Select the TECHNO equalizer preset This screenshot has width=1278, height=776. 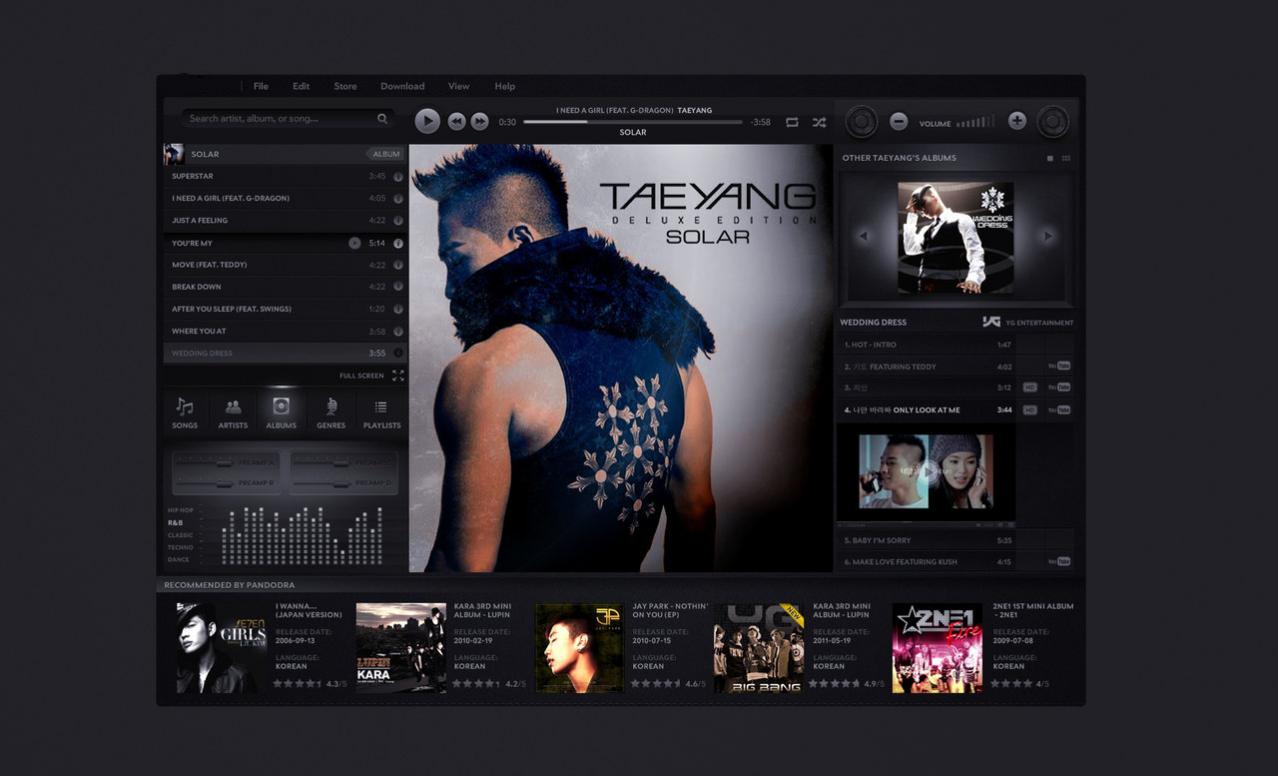pyautogui.click(x=181, y=547)
